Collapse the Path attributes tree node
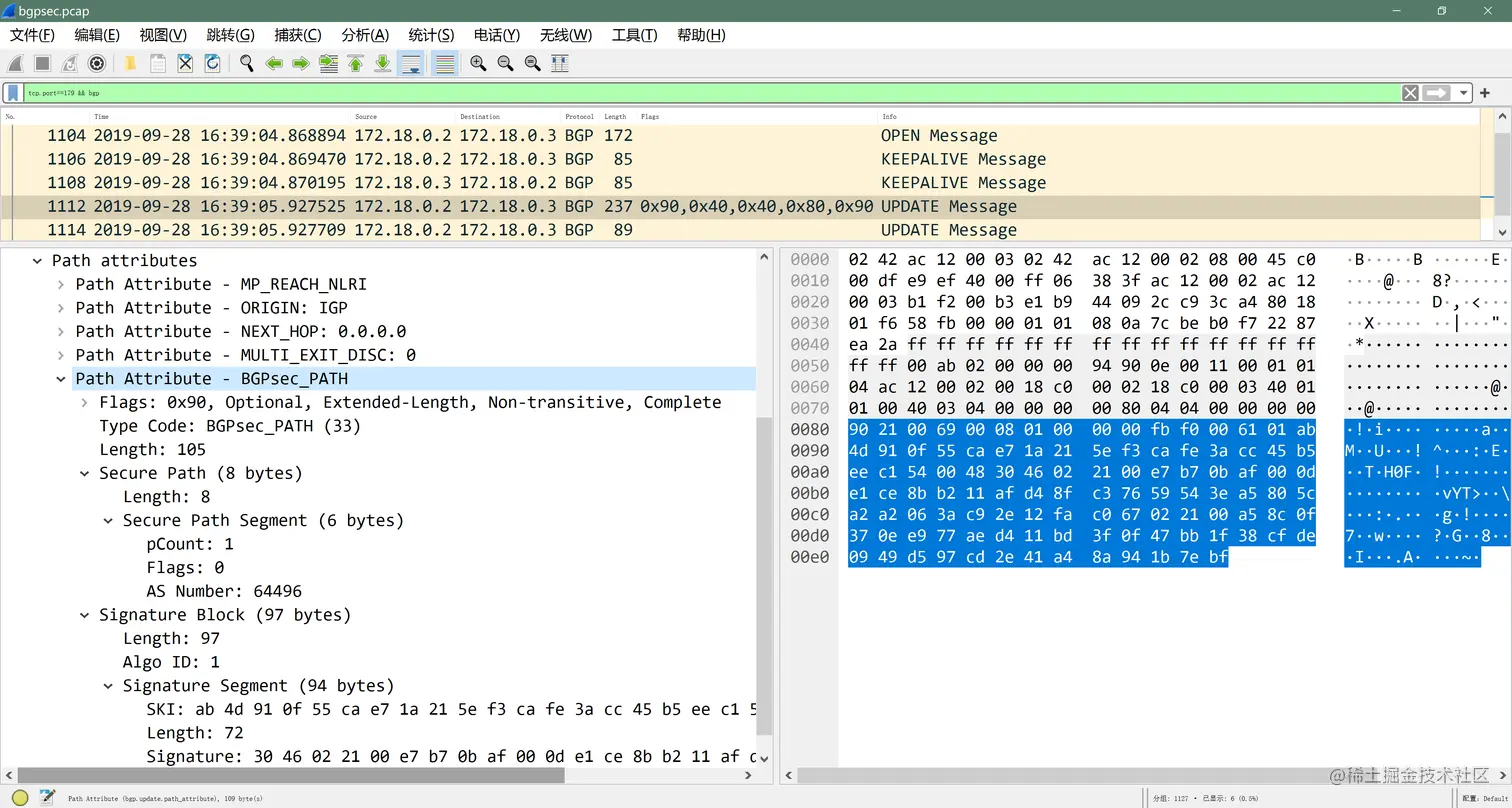 [38, 261]
